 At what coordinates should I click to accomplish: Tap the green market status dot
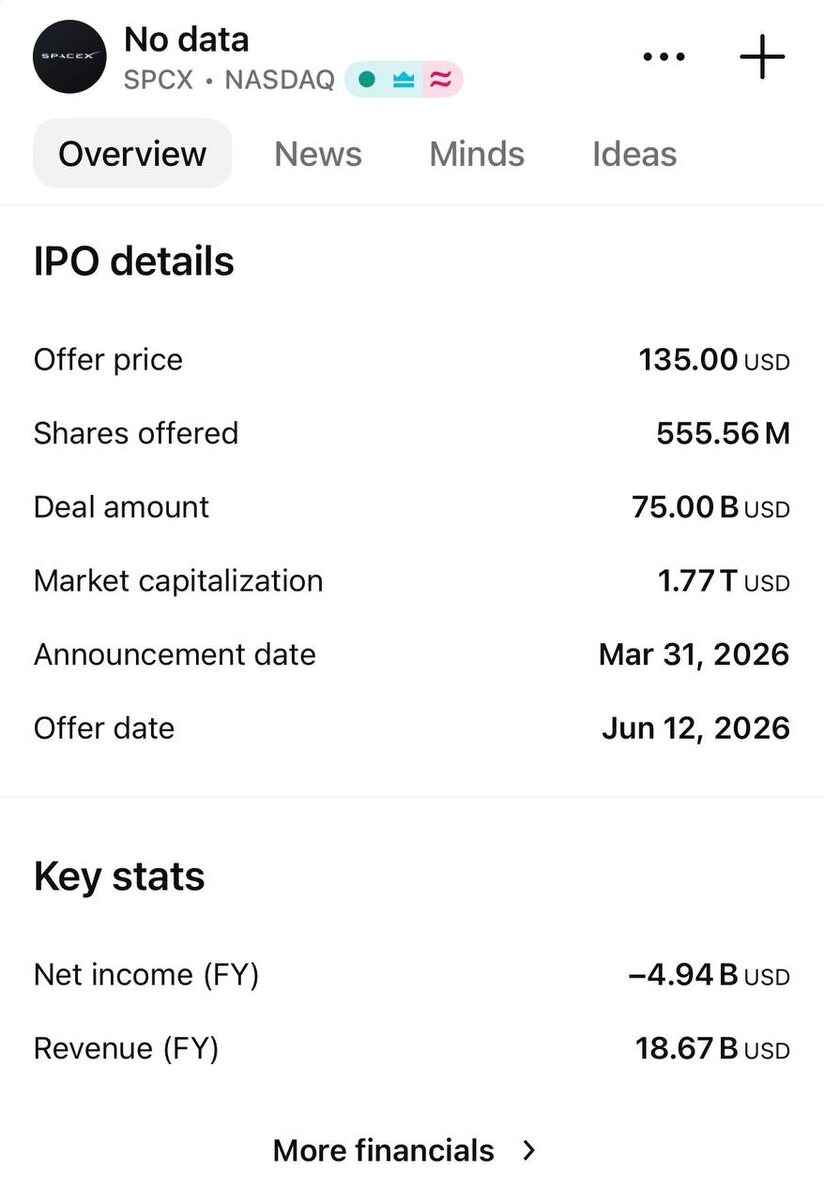[x=367, y=80]
